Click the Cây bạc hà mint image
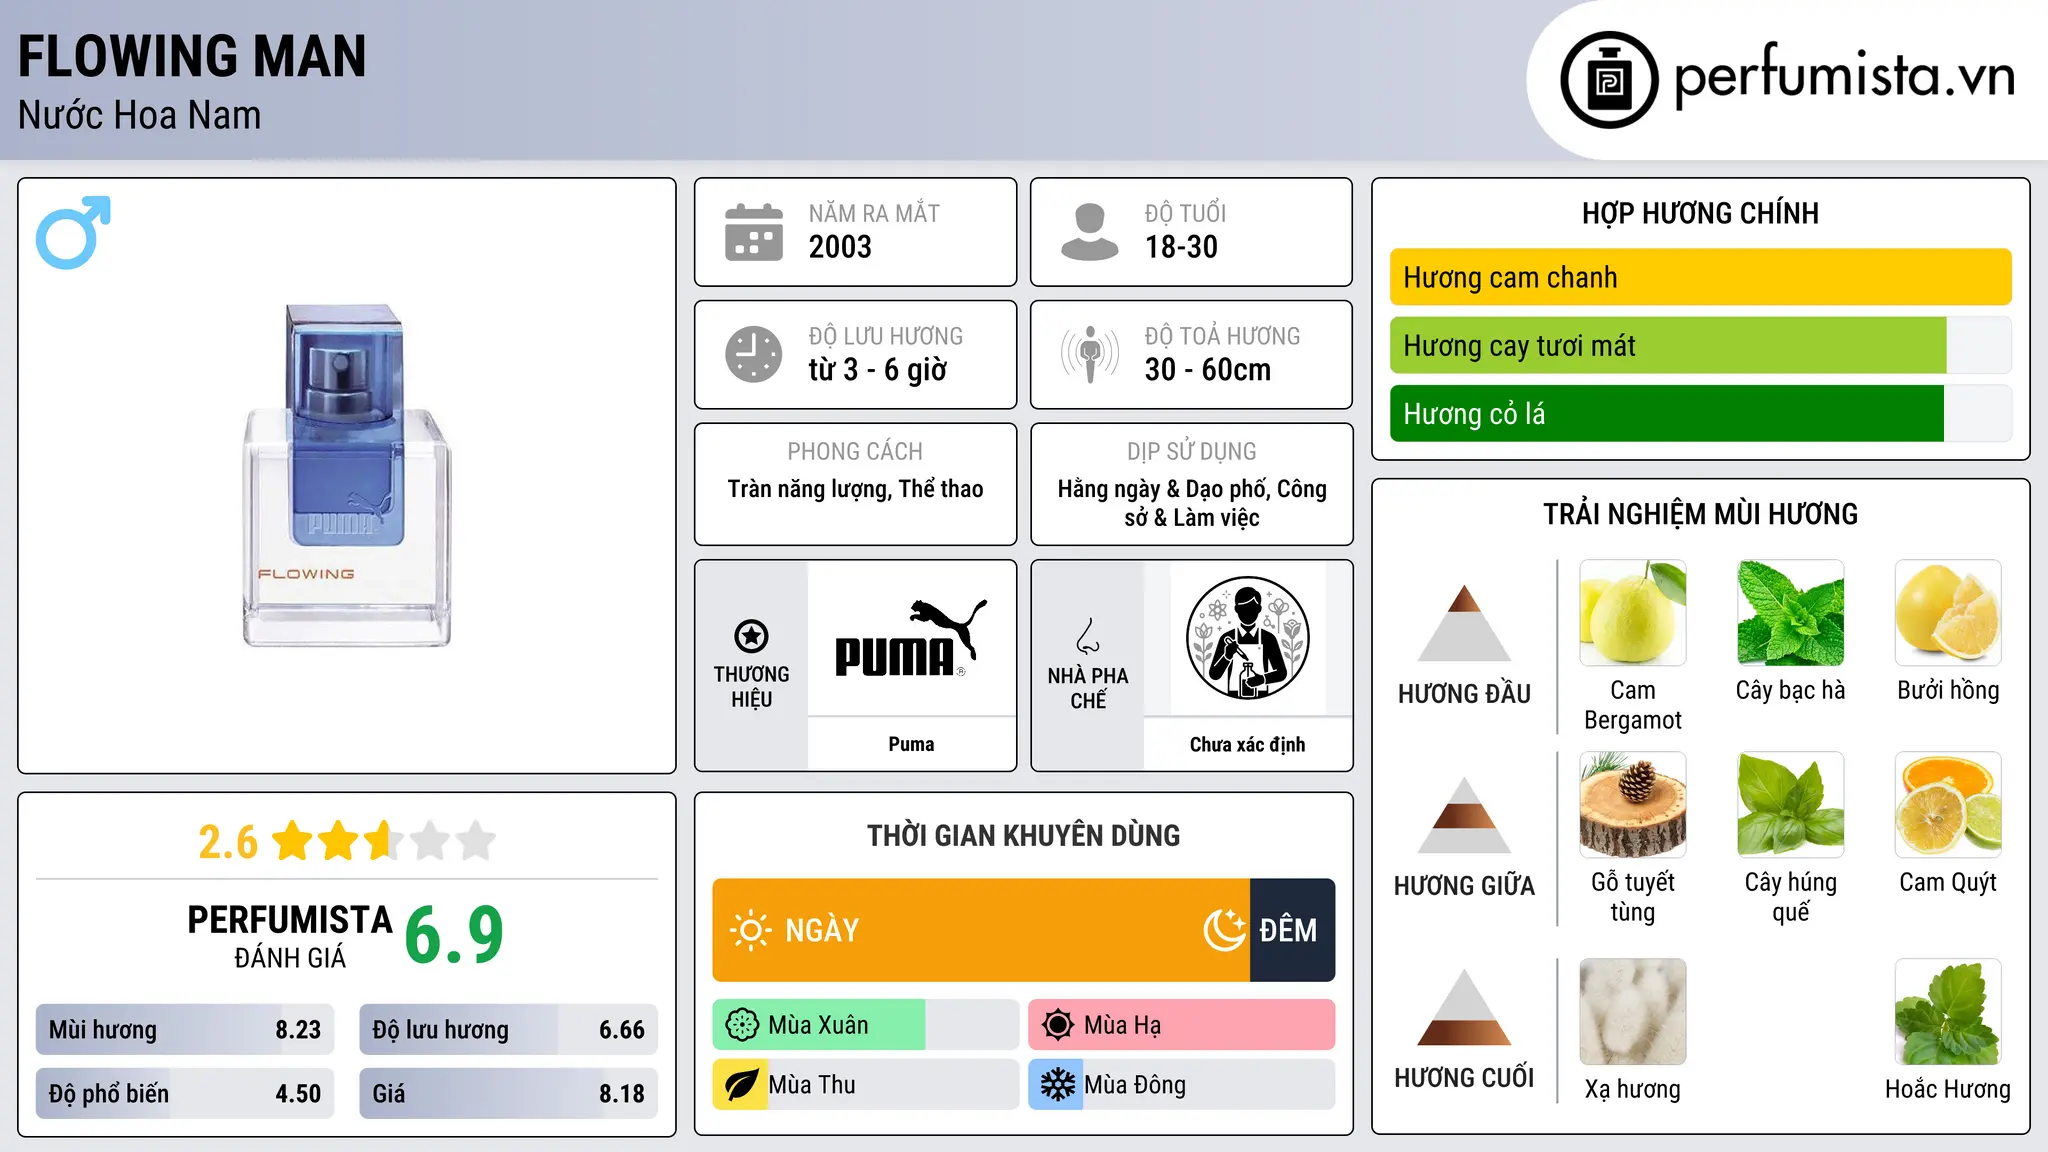The image size is (2048, 1152). point(1790,613)
